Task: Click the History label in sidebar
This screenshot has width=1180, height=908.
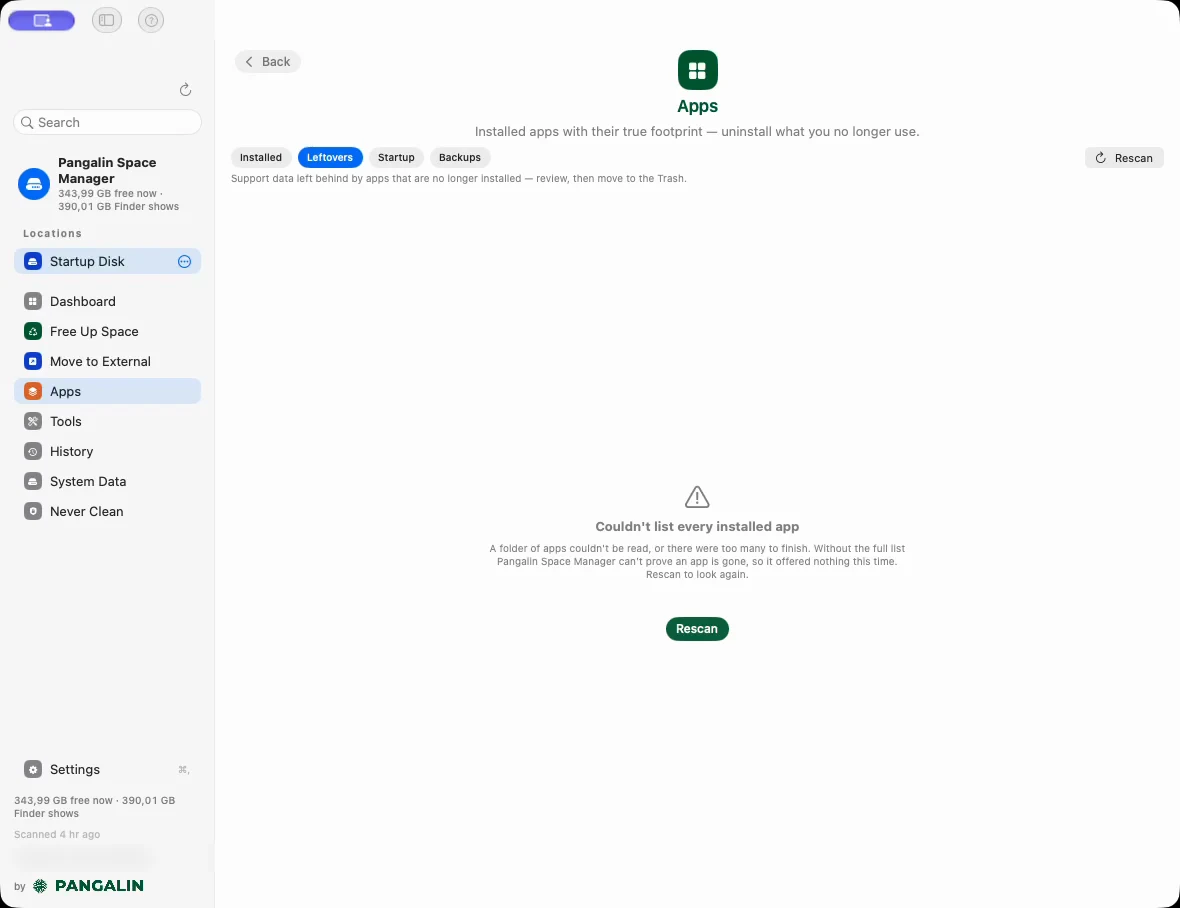Action: [71, 451]
